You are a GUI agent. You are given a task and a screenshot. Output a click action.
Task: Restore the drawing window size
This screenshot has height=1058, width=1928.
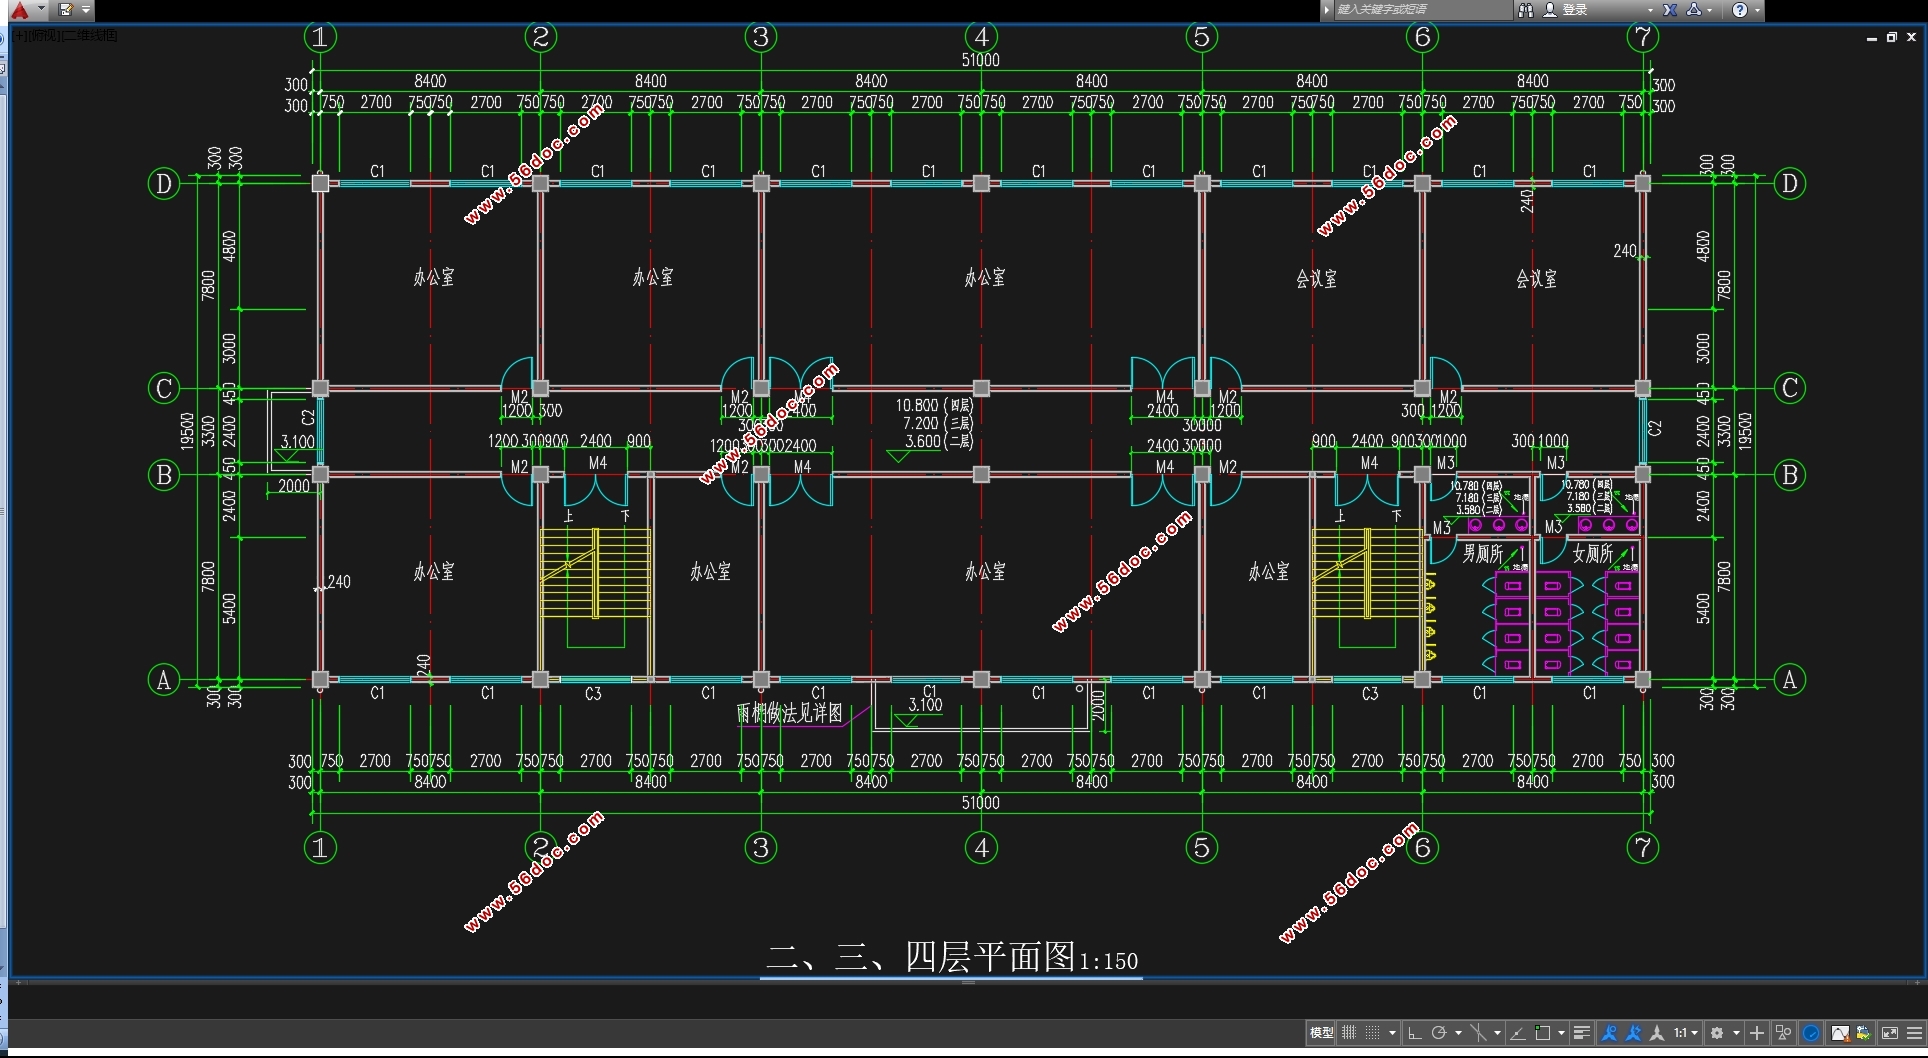(1891, 37)
